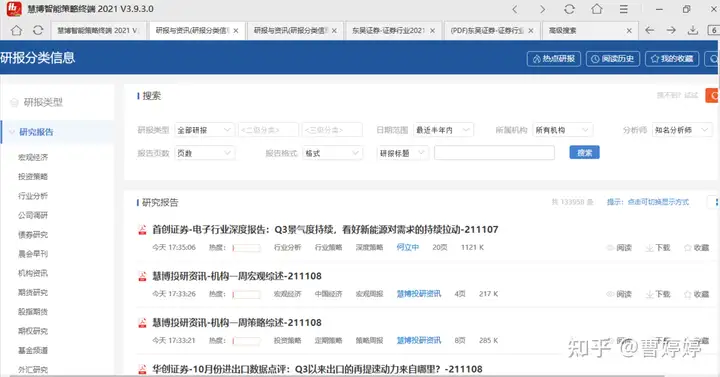
Task: Open 慧博投研资讯-机构一周宏观综述-211108 title
Action: [237, 276]
